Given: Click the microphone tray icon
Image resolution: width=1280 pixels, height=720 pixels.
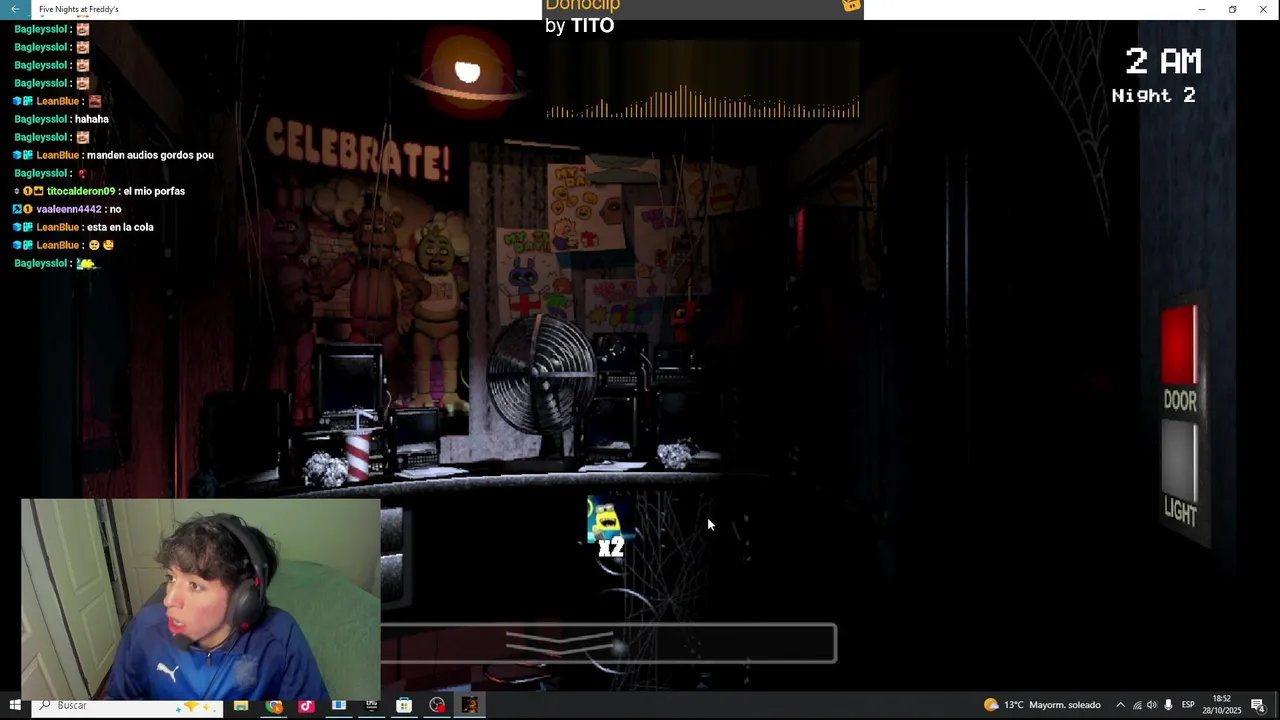Looking at the screenshot, I should 1168,705.
